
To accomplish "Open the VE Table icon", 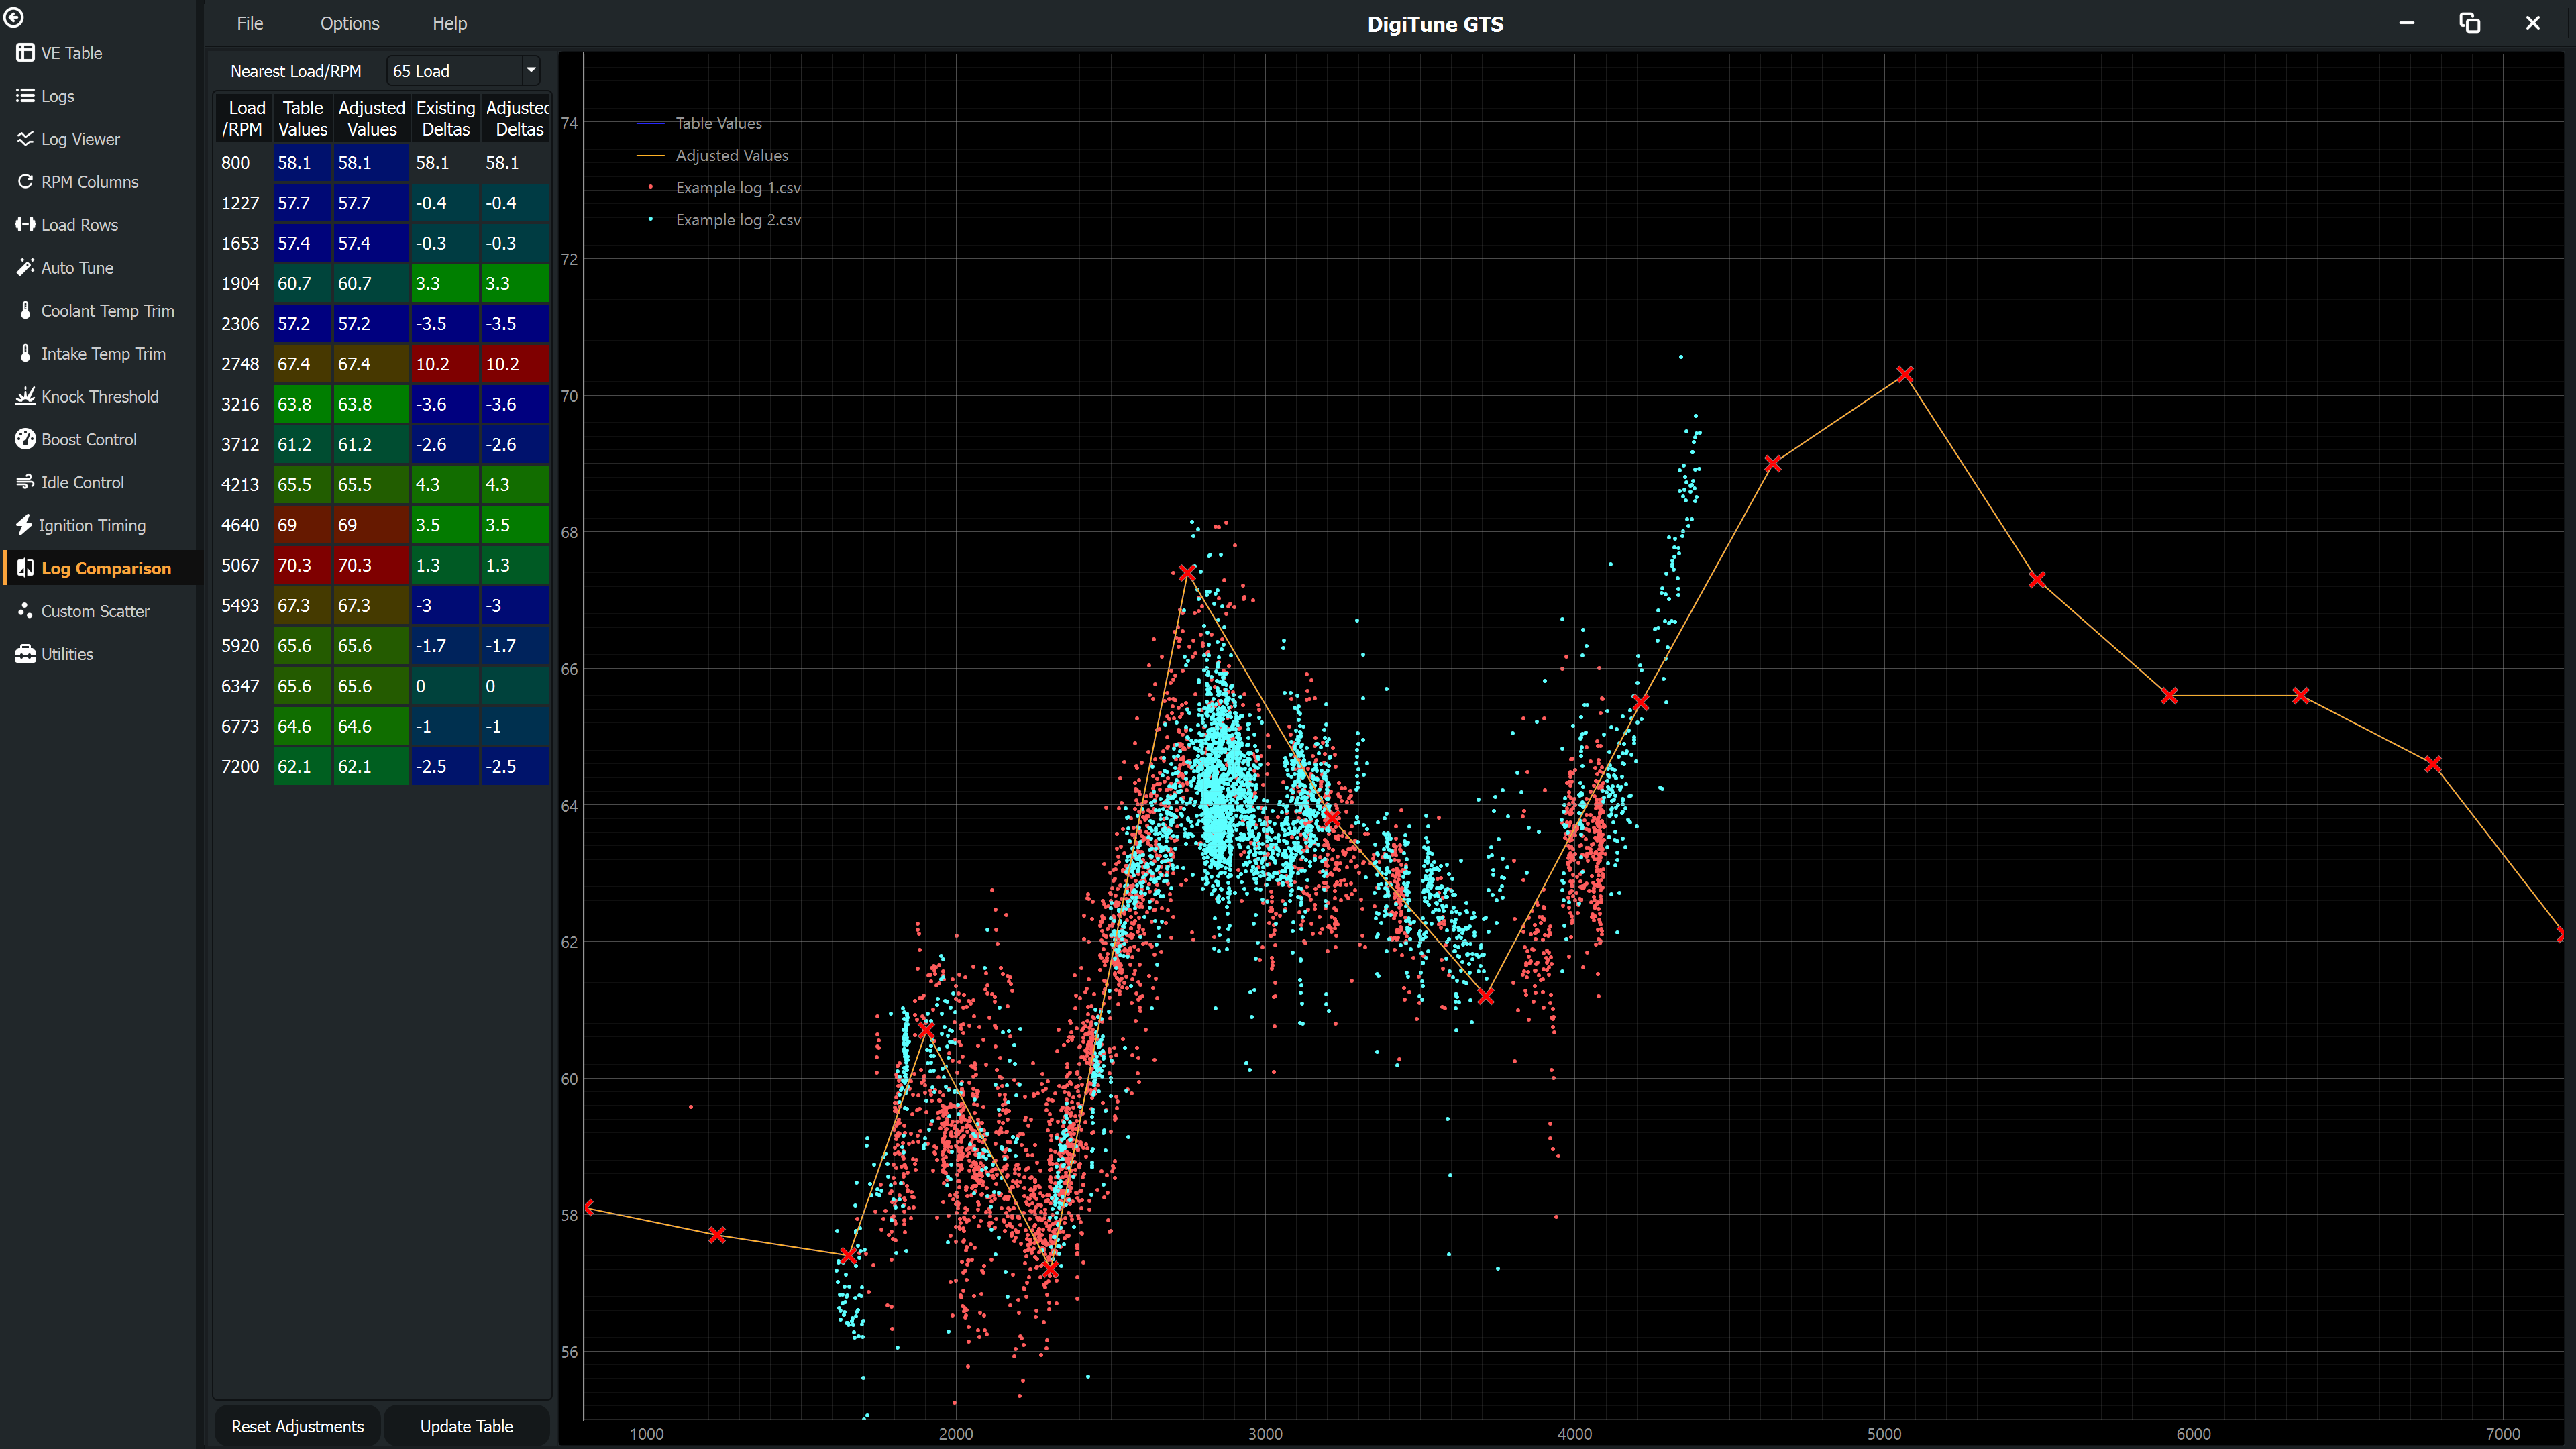I will (25, 53).
